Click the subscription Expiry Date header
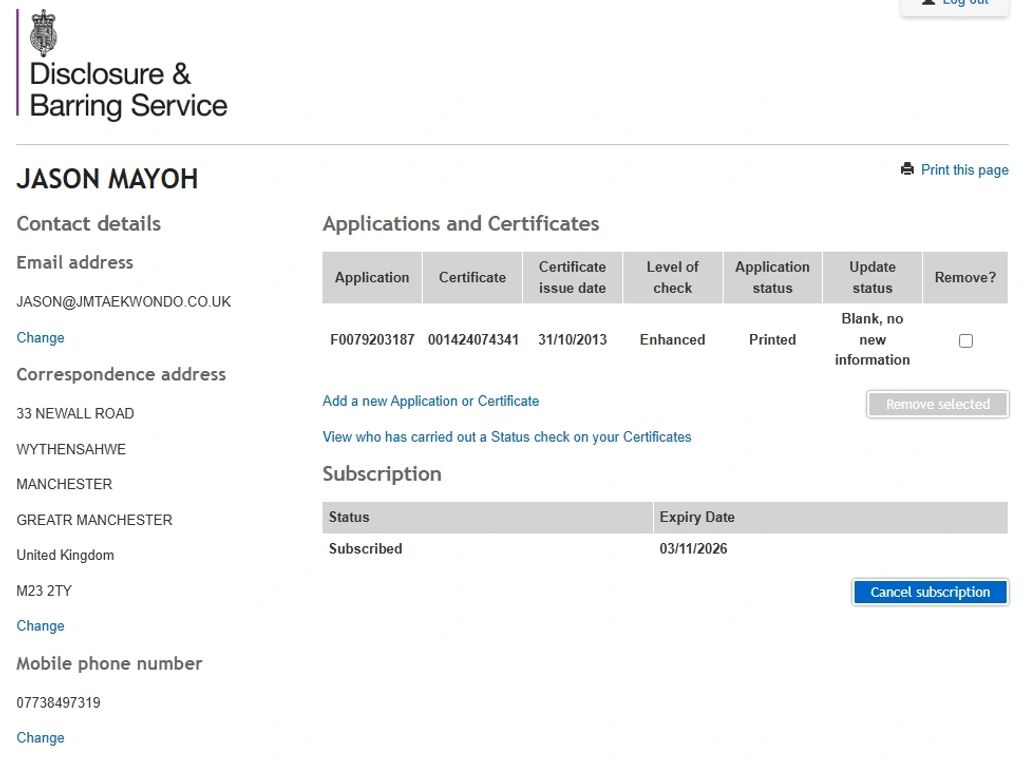This screenshot has height=761, width=1023. pos(697,517)
